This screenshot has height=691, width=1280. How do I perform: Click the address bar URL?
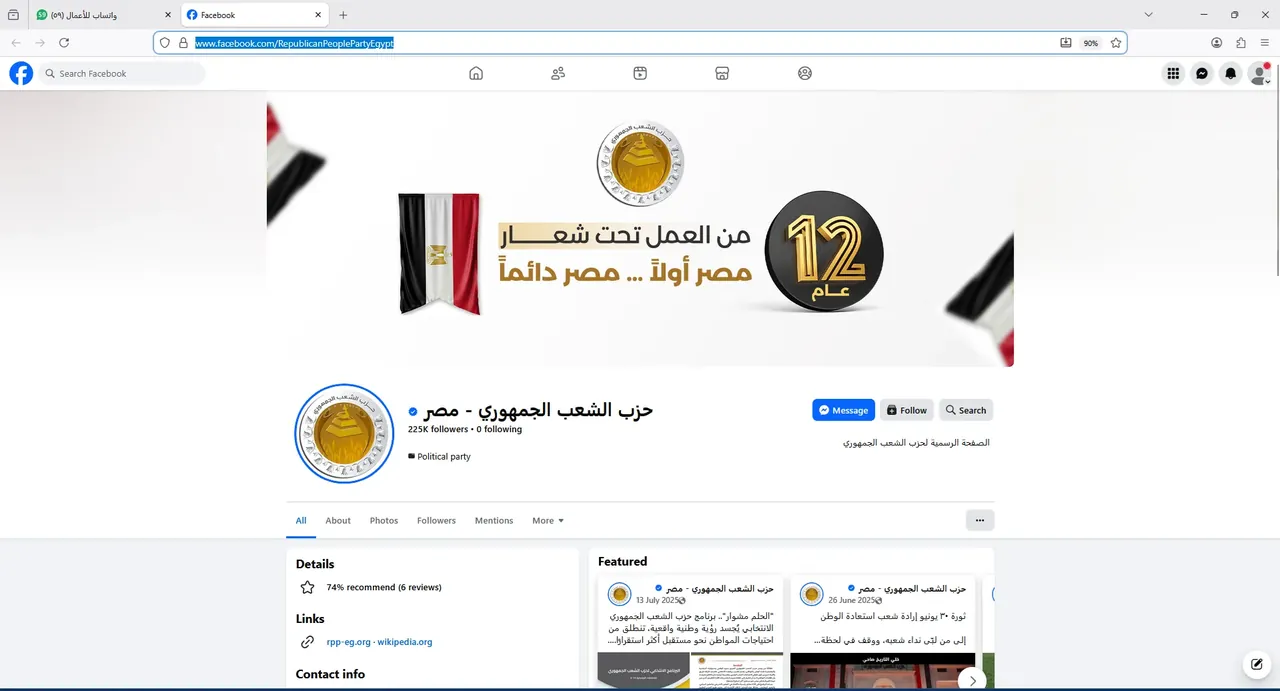pos(294,43)
